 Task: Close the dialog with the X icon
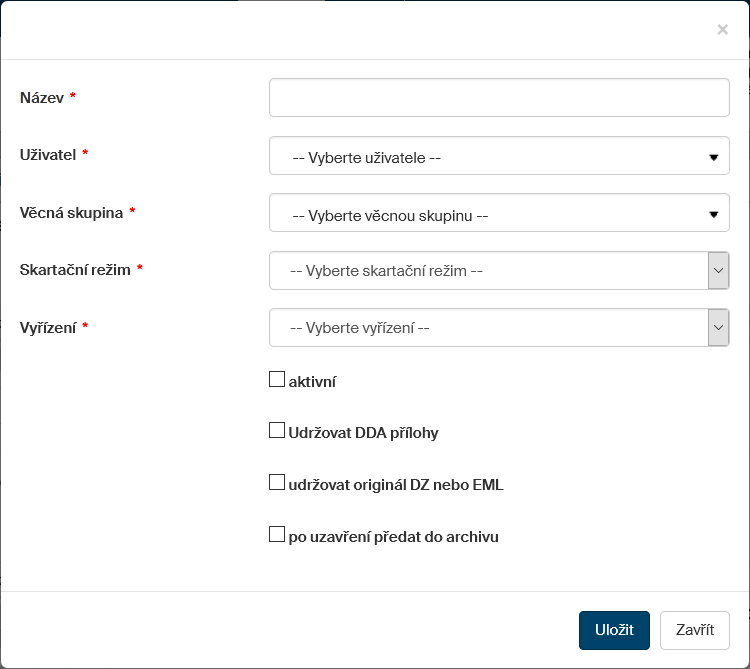(722, 30)
